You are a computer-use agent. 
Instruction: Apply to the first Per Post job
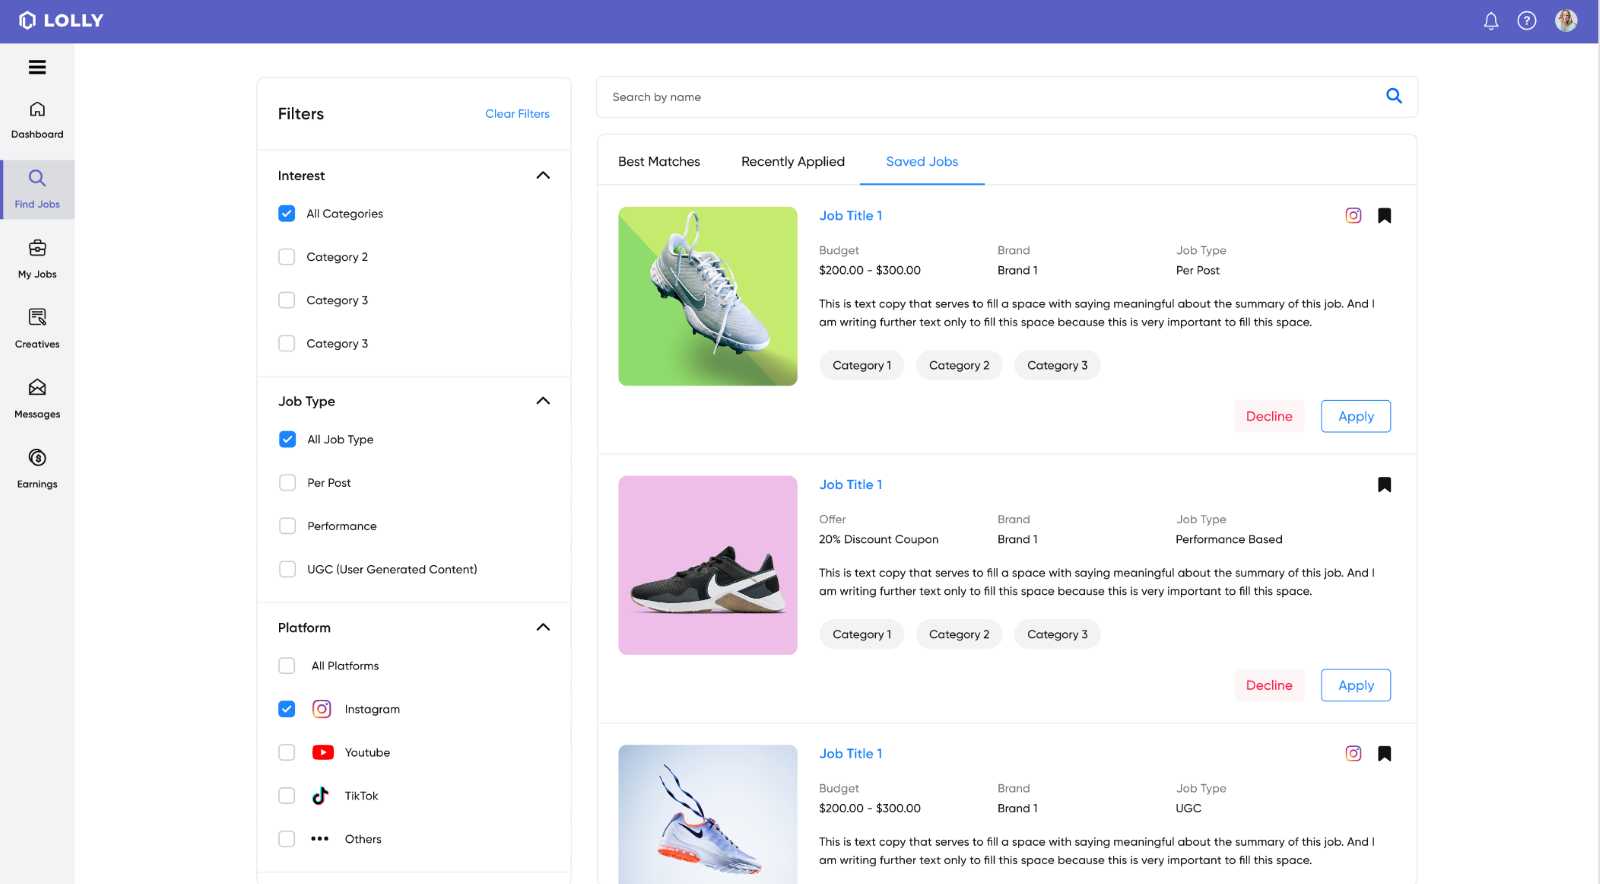[x=1356, y=416]
